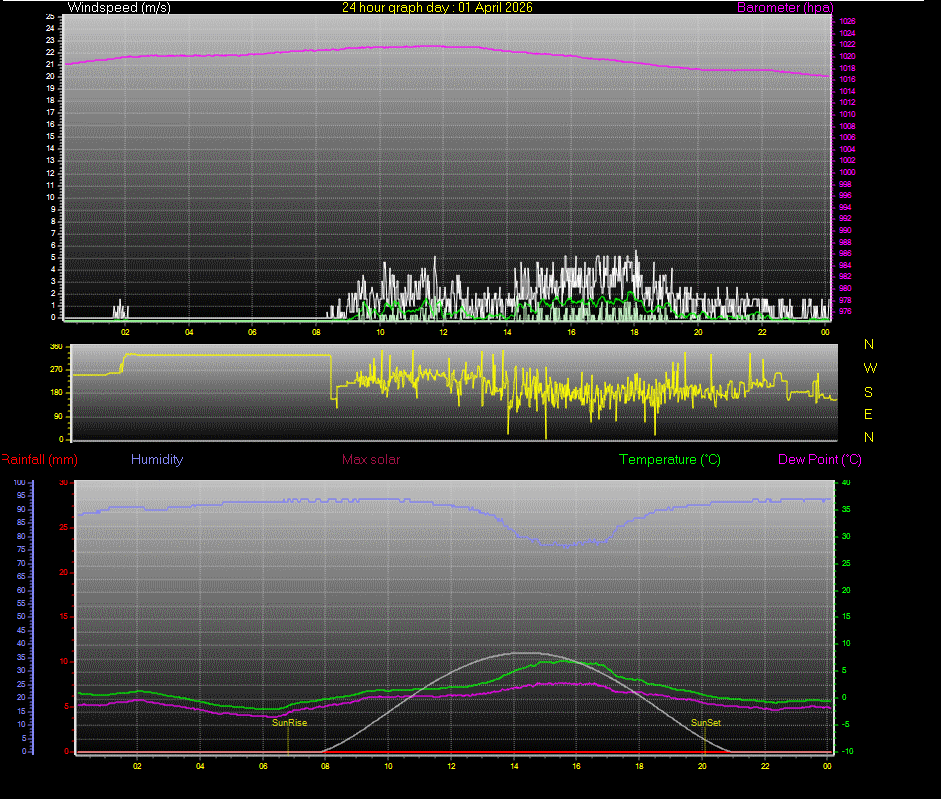941x799 pixels.
Task: Click the SunRise marker on the graph
Action: (x=288, y=722)
